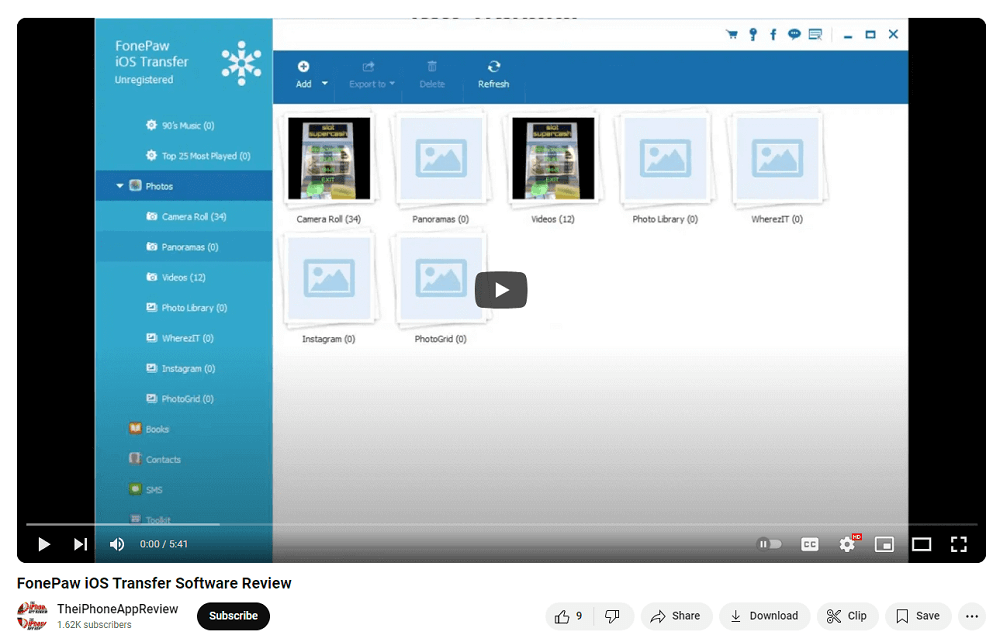Enter full screen mode
This screenshot has height=635, width=1000.
pyautogui.click(x=959, y=544)
